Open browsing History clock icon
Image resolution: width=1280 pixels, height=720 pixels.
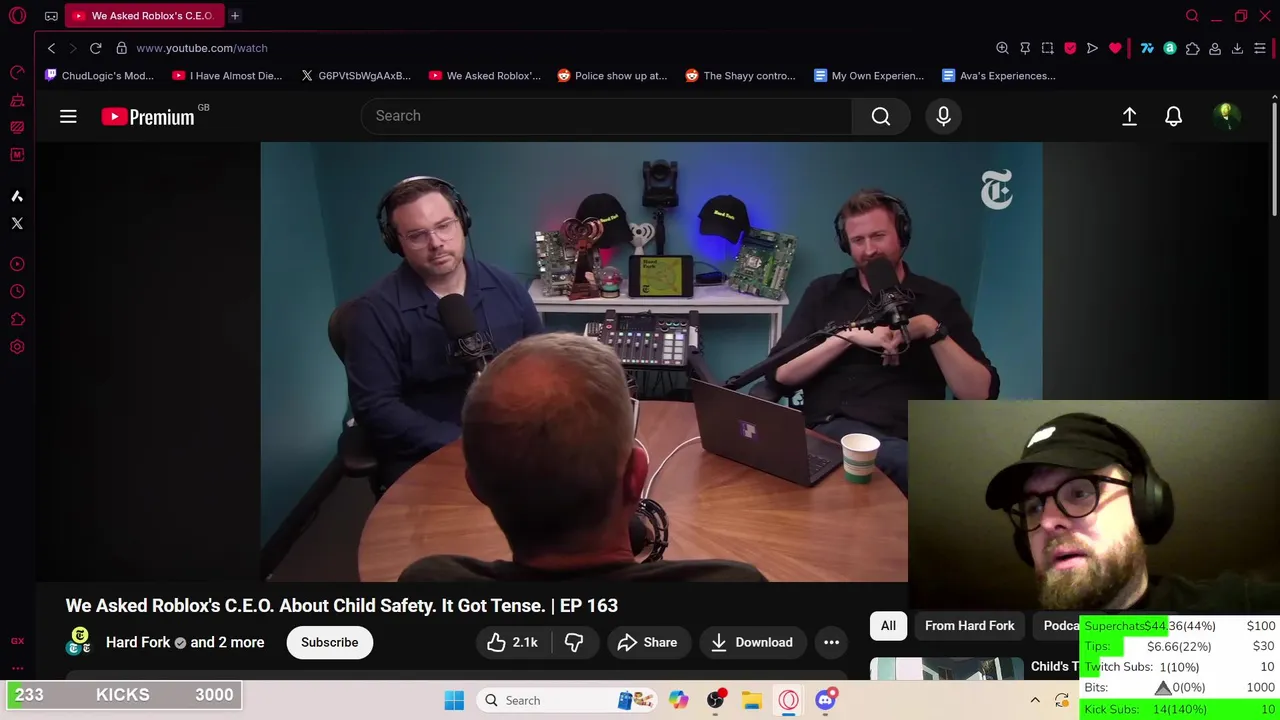coord(17,292)
